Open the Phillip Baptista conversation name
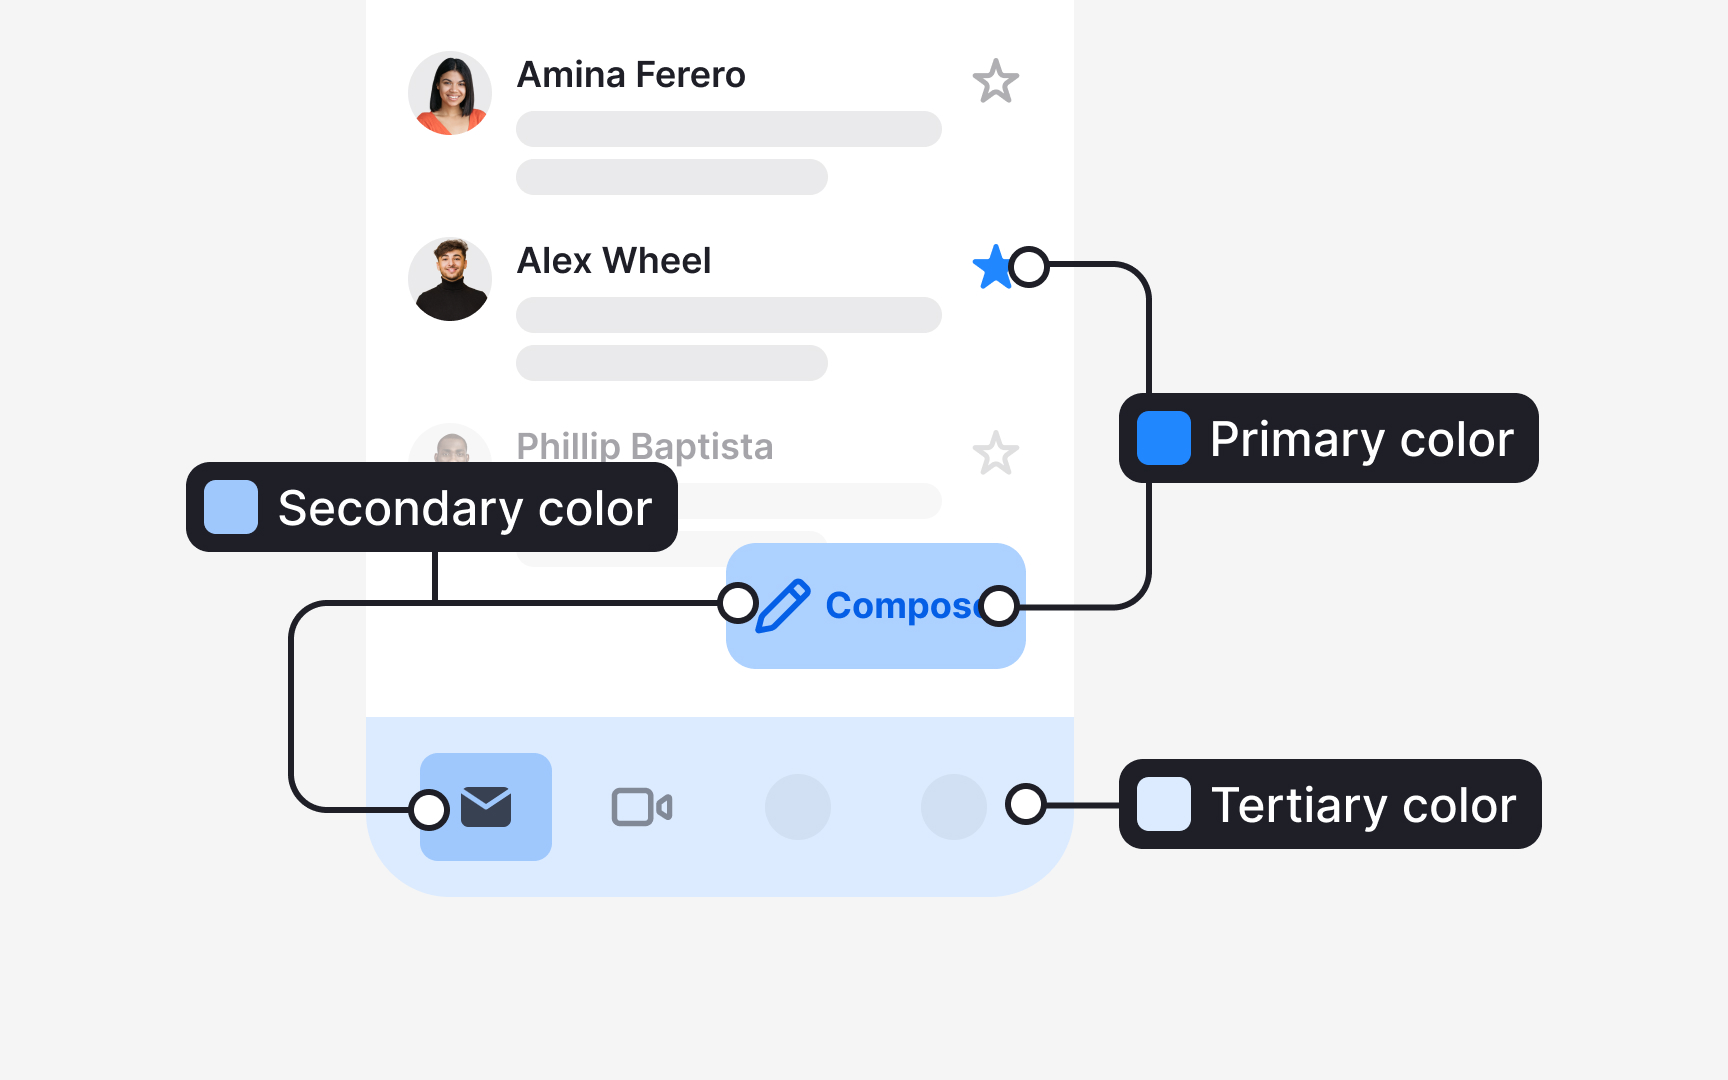1728x1080 pixels. pyautogui.click(x=644, y=446)
